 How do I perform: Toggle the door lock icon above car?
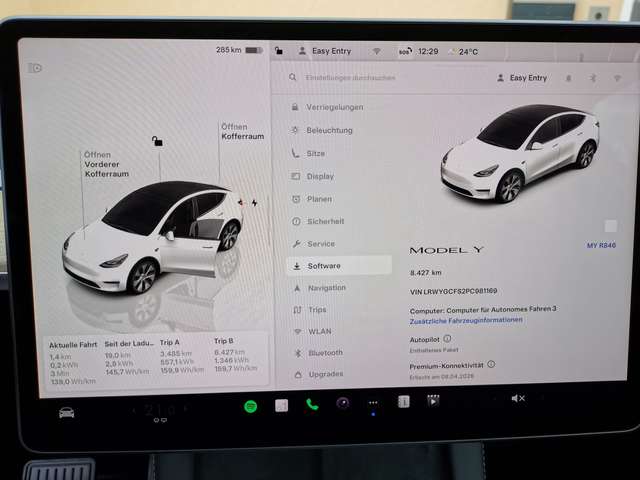tap(155, 141)
